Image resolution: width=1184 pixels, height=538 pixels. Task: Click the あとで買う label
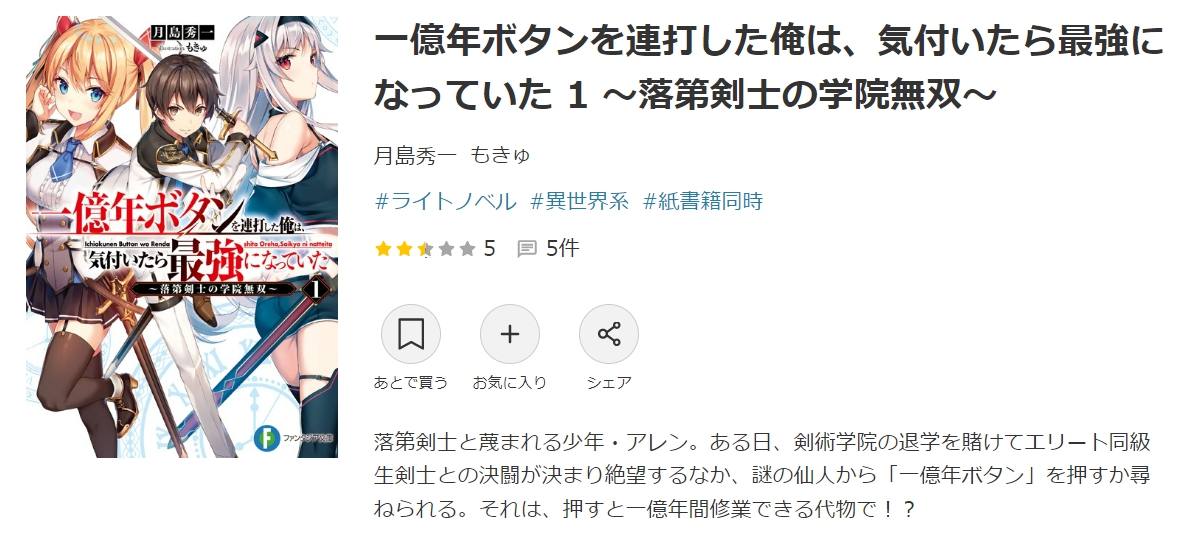click(x=411, y=382)
